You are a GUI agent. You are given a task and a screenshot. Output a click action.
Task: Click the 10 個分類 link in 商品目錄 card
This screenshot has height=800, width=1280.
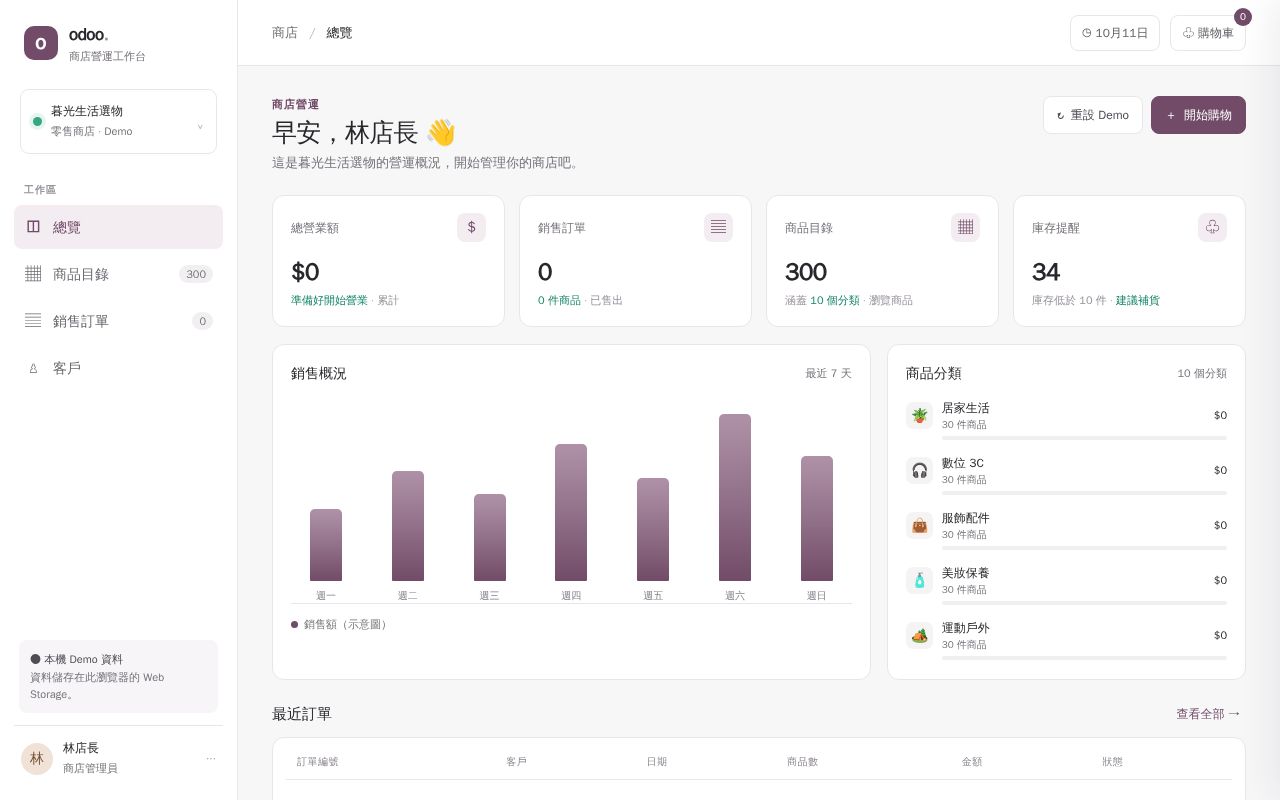[x=834, y=300]
